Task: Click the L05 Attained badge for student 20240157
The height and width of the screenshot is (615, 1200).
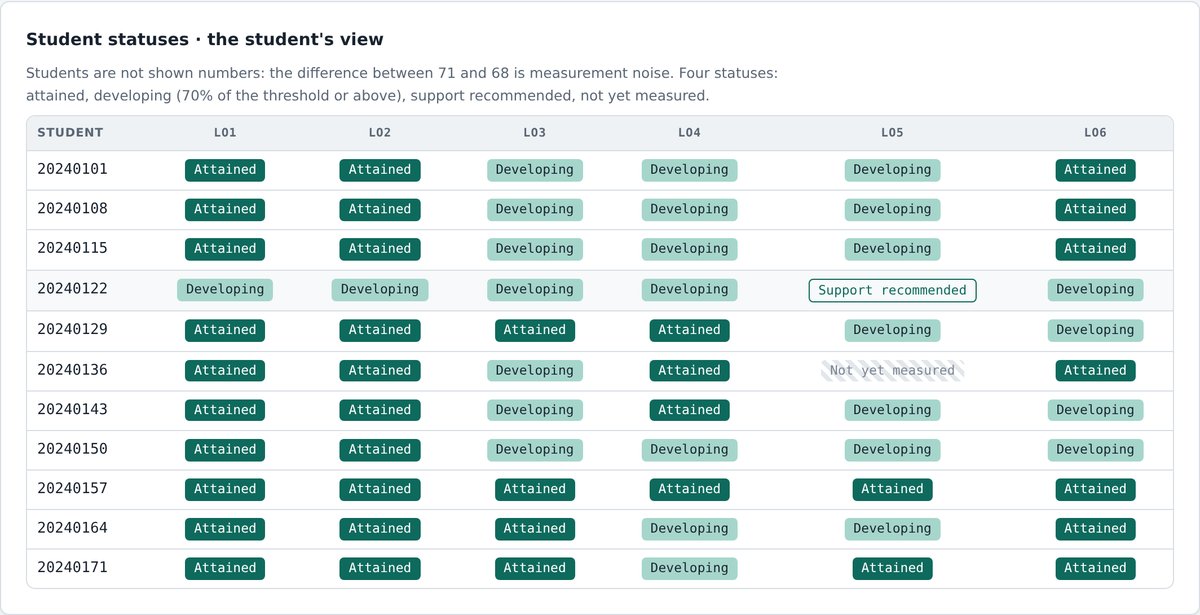Action: (x=892, y=489)
